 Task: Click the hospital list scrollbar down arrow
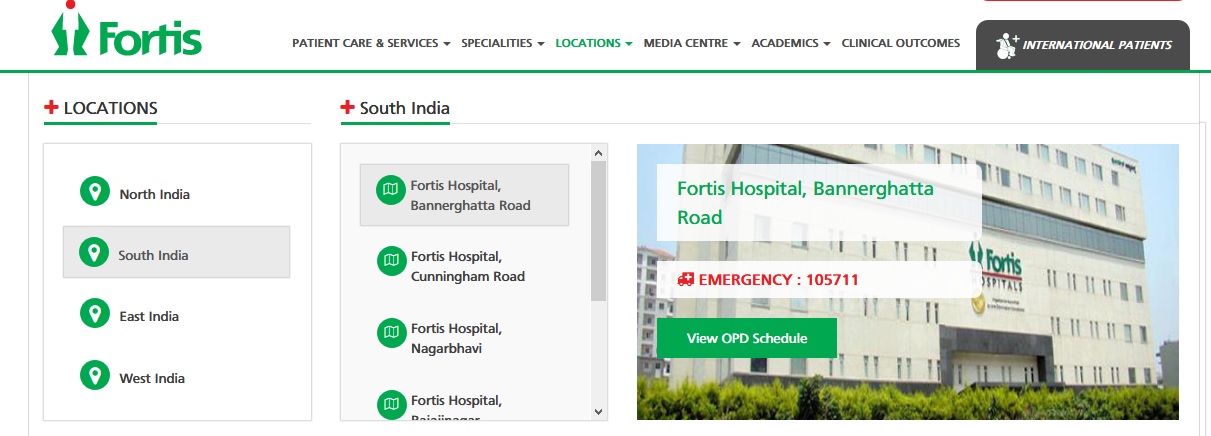click(x=599, y=411)
